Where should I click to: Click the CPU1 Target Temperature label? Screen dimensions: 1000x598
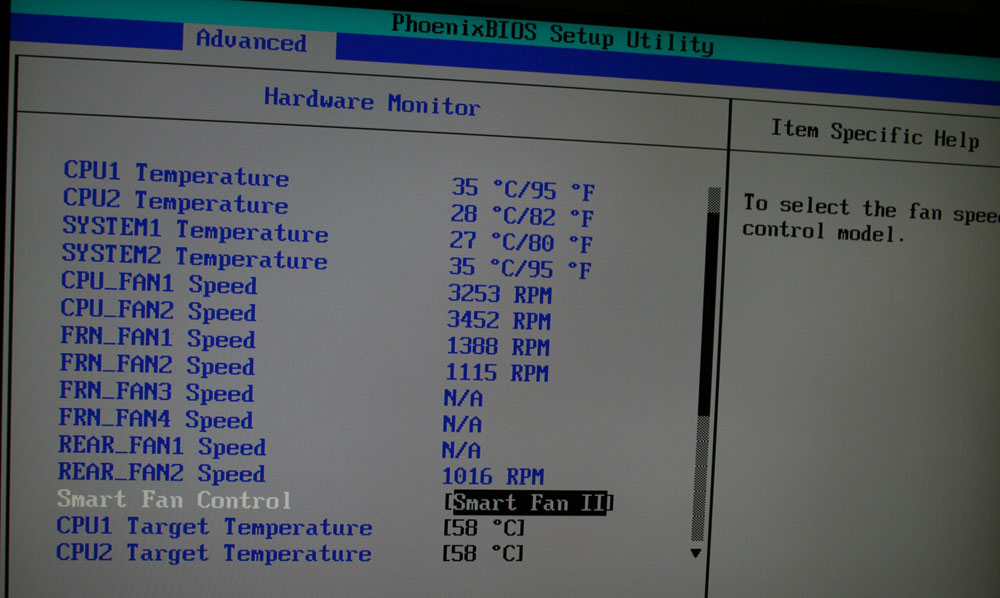(x=214, y=527)
